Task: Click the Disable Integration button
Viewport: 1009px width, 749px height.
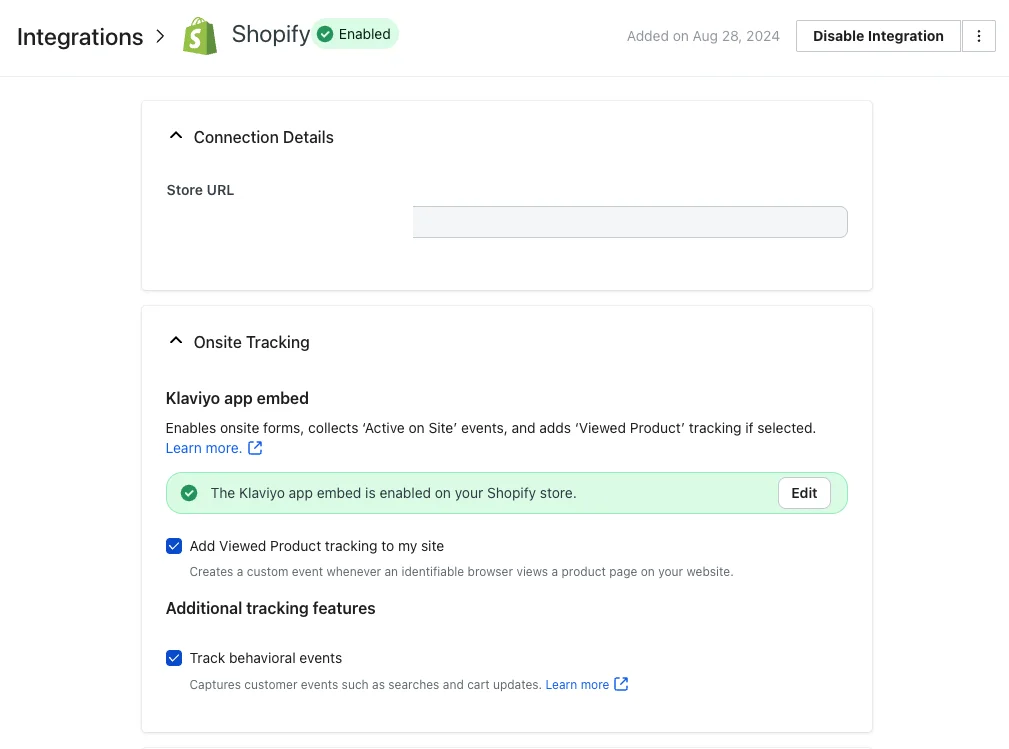Action: (877, 36)
